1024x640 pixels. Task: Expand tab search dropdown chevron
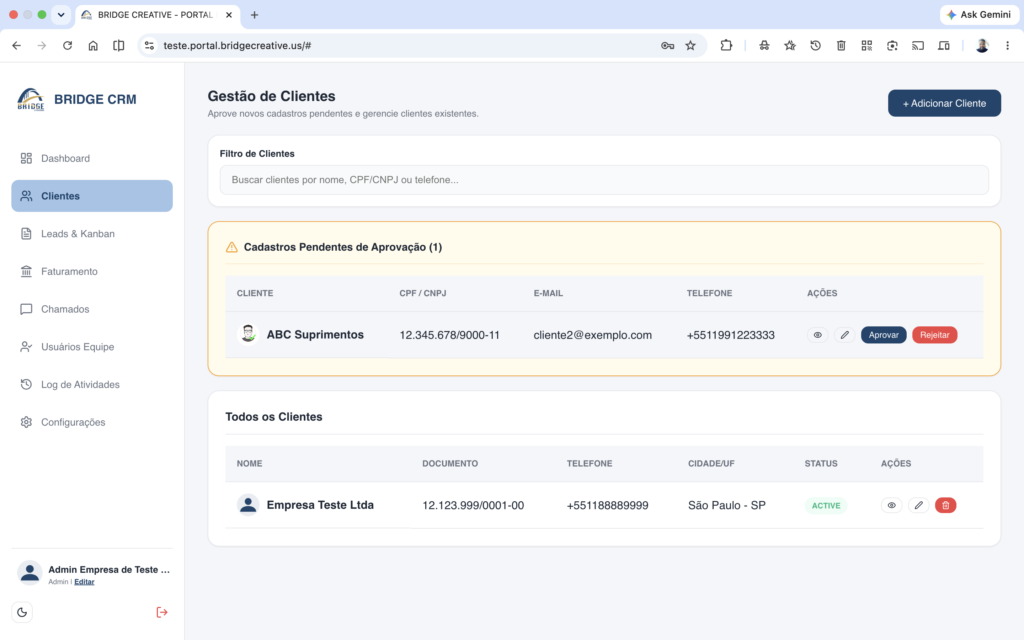pyautogui.click(x=61, y=15)
